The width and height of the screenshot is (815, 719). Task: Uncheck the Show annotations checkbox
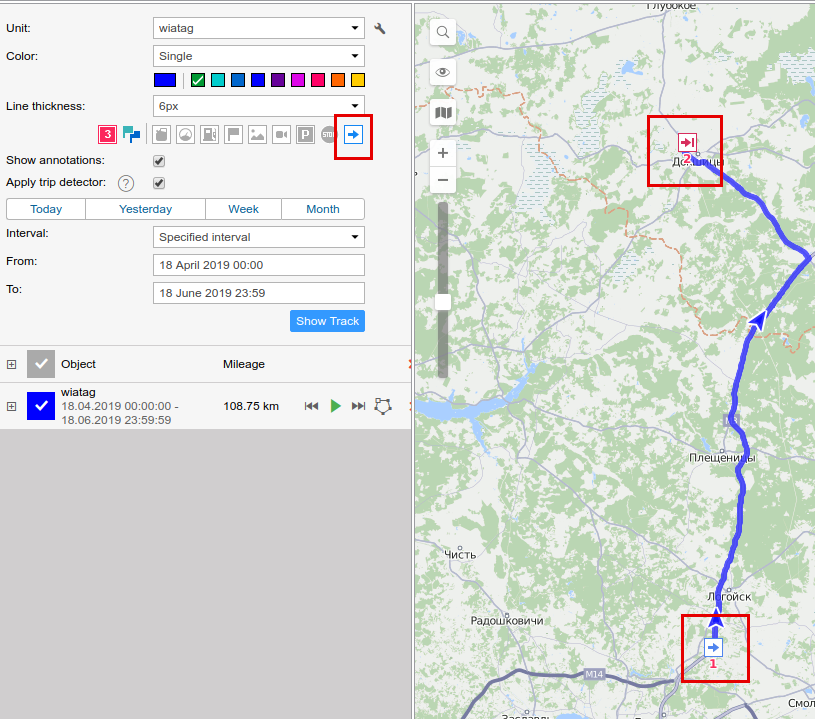(x=159, y=161)
